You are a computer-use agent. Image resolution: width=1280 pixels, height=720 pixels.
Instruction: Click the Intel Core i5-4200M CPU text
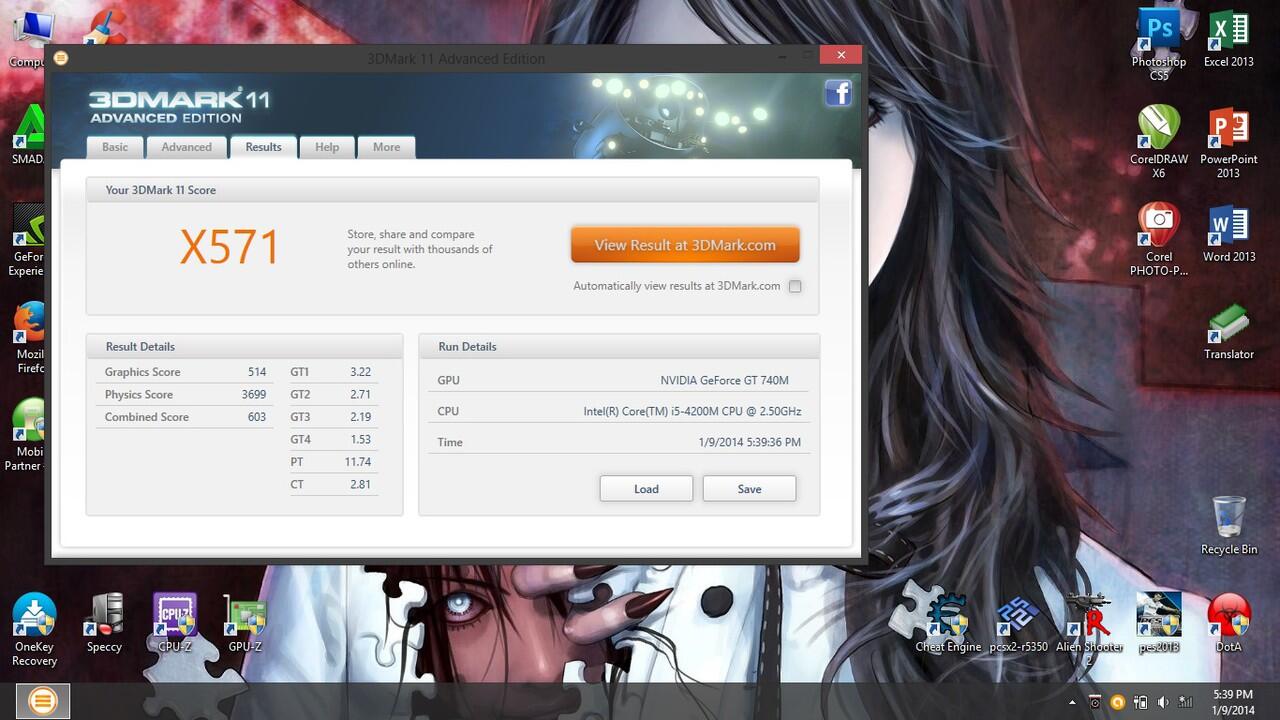pos(692,411)
